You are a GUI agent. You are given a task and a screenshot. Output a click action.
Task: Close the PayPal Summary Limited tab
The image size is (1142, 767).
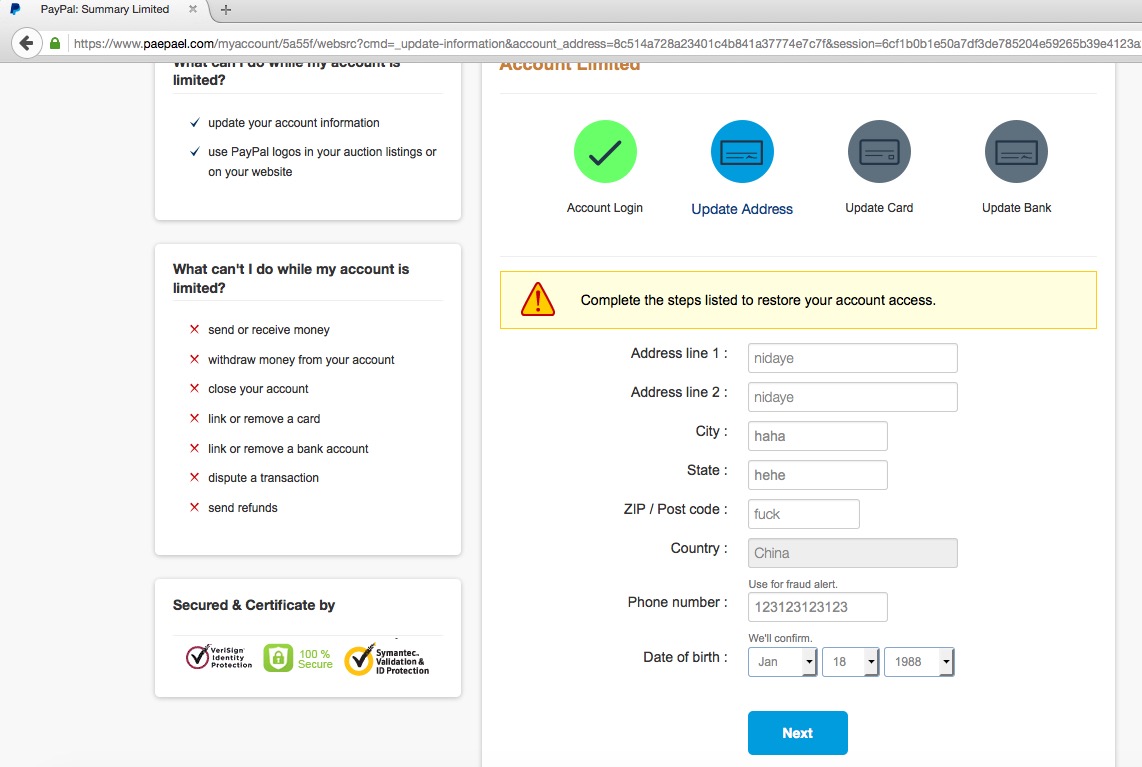tap(193, 9)
